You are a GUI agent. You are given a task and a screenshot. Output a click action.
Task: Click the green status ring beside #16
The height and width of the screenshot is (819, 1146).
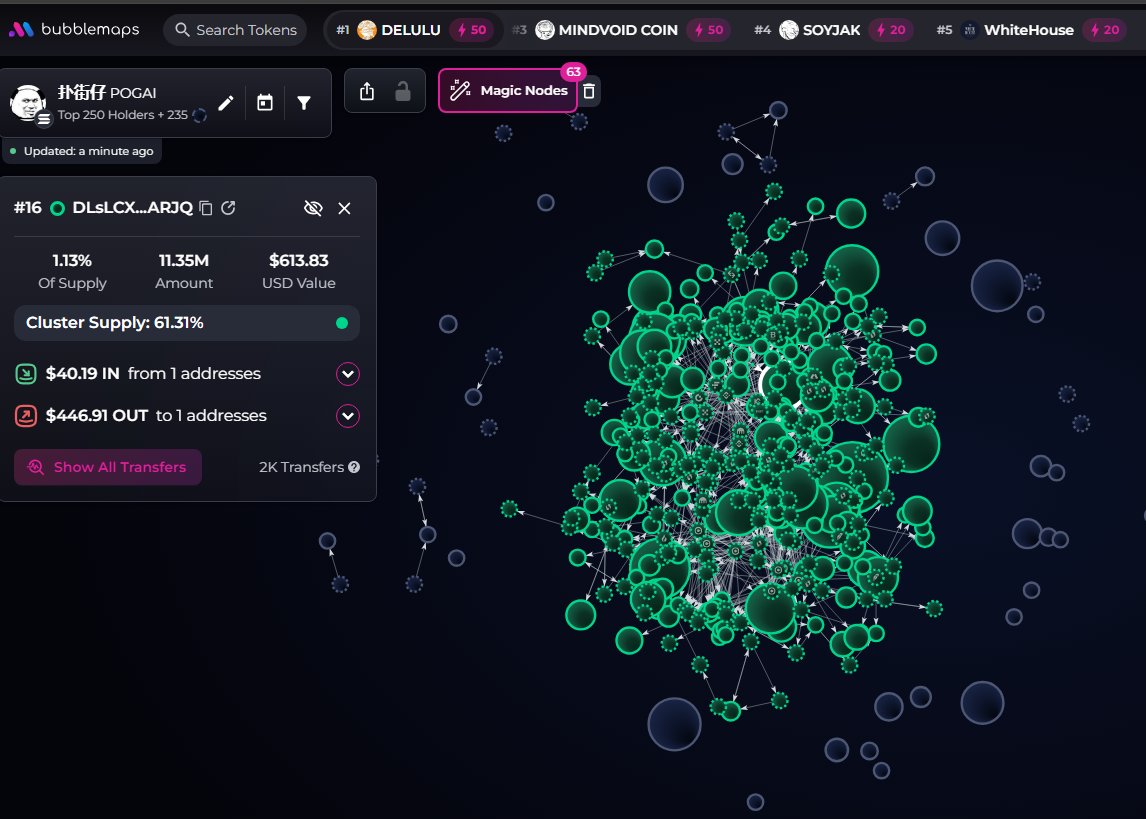coord(57,209)
